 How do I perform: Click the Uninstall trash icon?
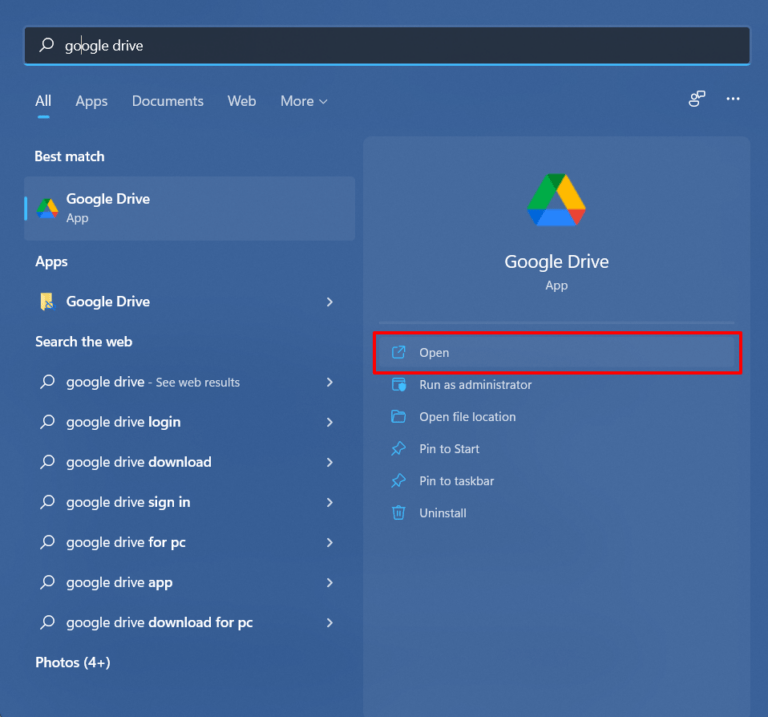click(x=399, y=513)
